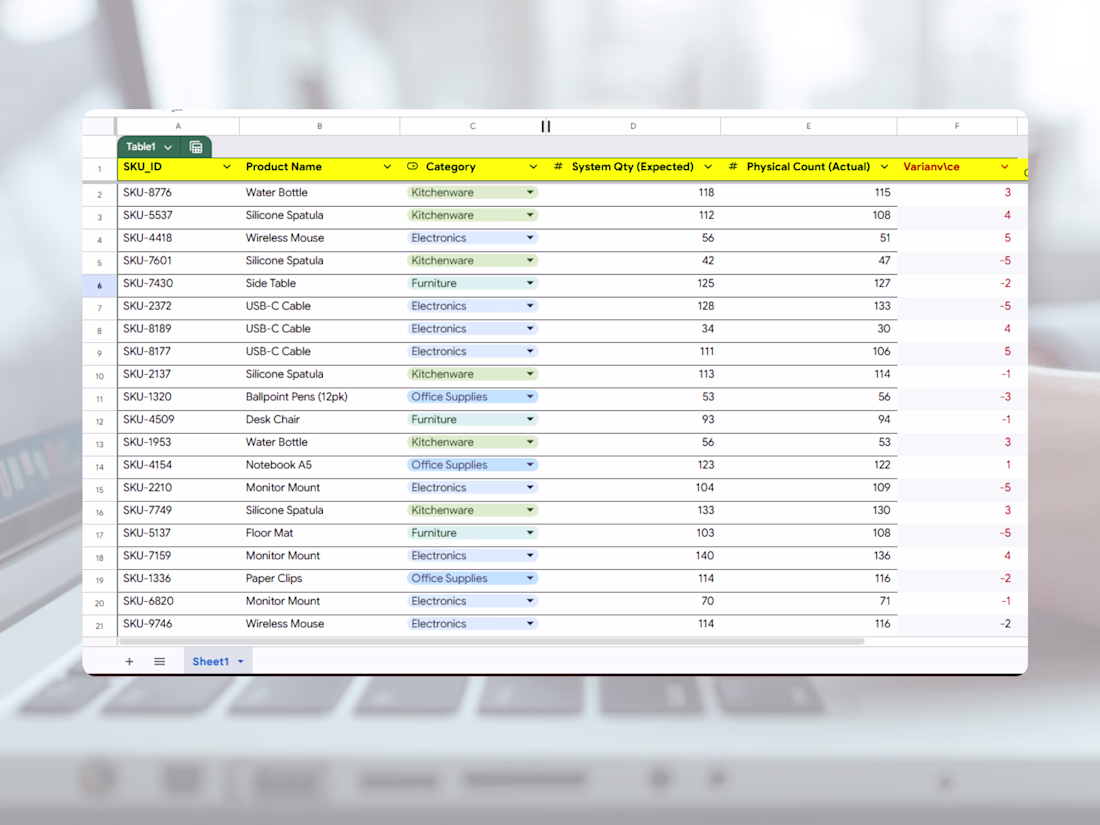Click the number type icon in Physical Count header
The image size is (1100, 825).
coord(733,166)
